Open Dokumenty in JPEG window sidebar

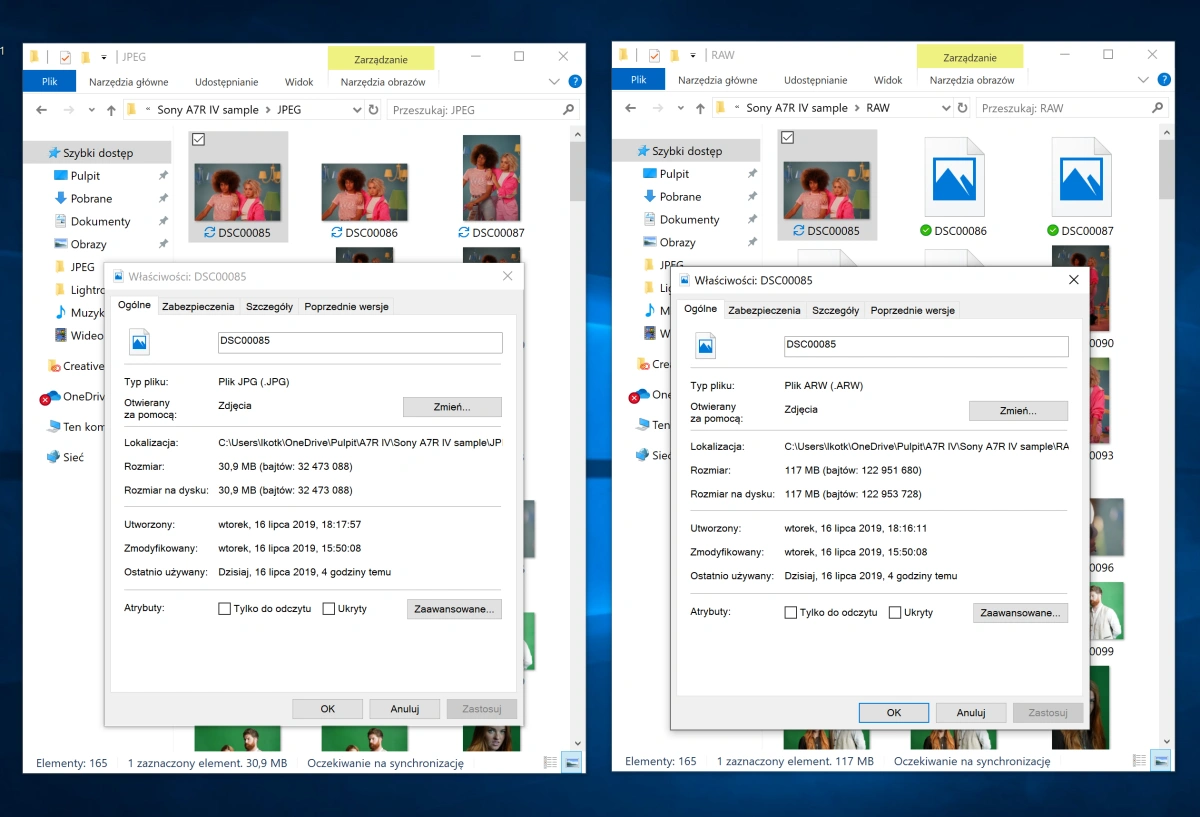pos(100,221)
